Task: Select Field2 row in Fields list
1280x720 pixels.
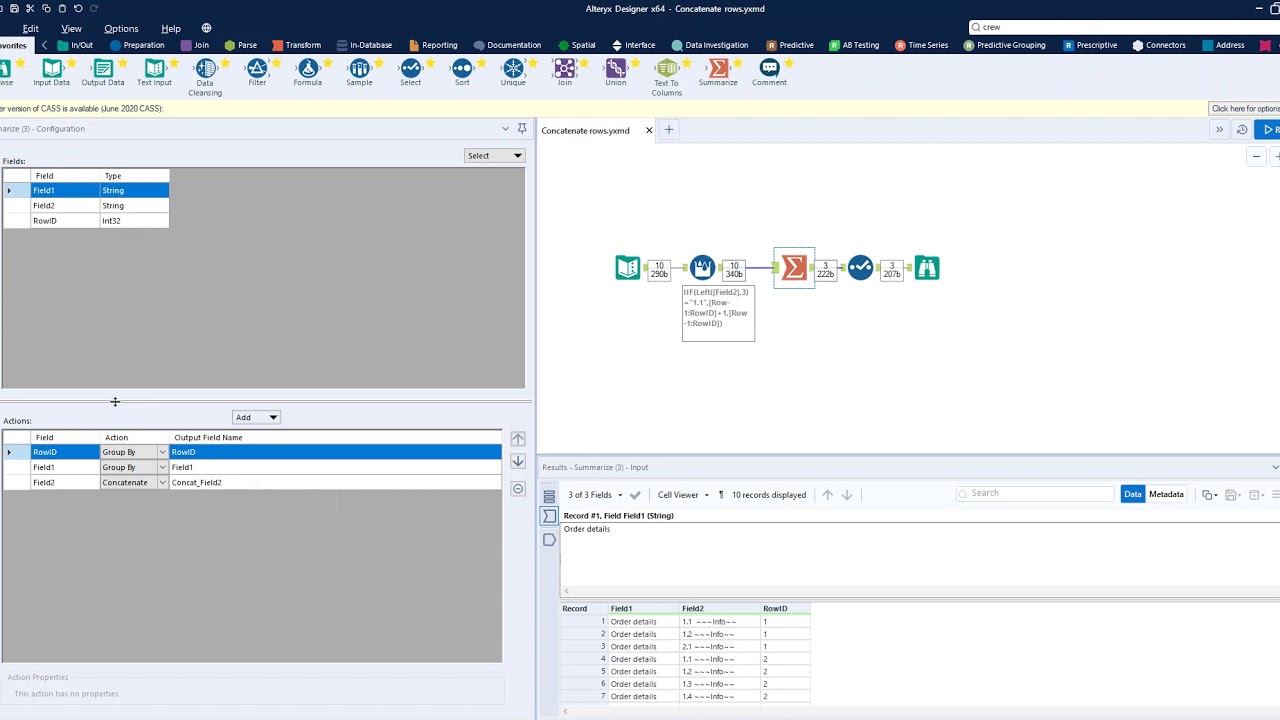Action: point(86,205)
